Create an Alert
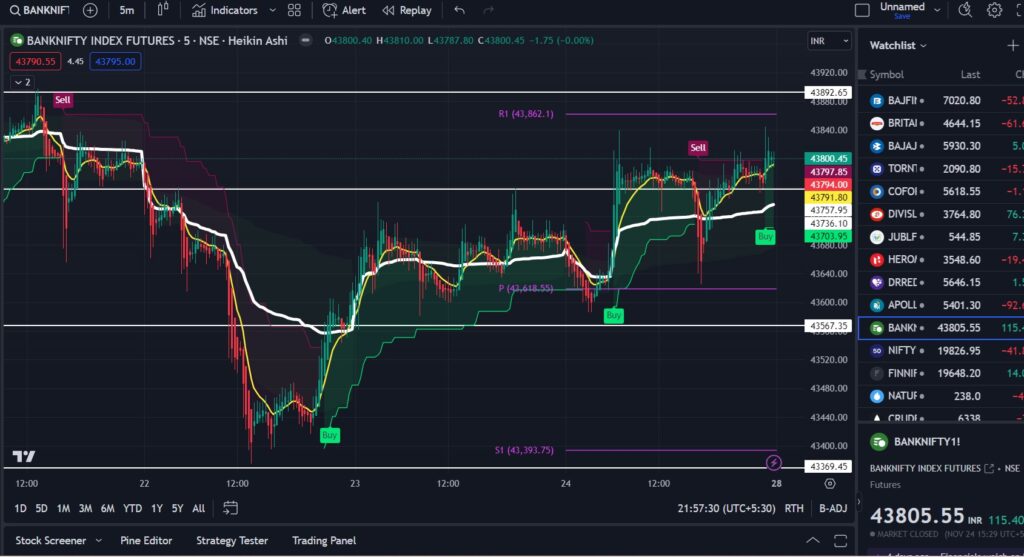1024x557 pixels. click(x=344, y=10)
